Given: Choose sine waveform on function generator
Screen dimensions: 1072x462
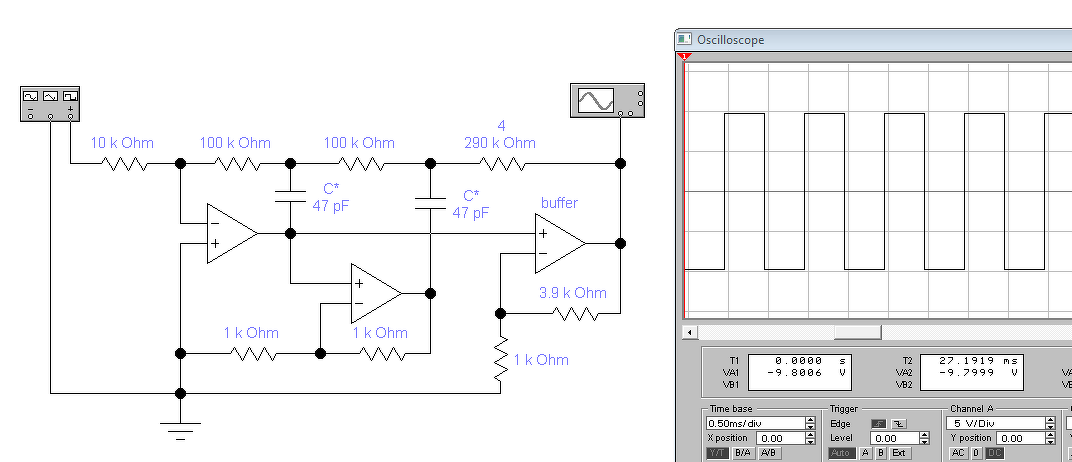Looking at the screenshot, I should point(30,96).
